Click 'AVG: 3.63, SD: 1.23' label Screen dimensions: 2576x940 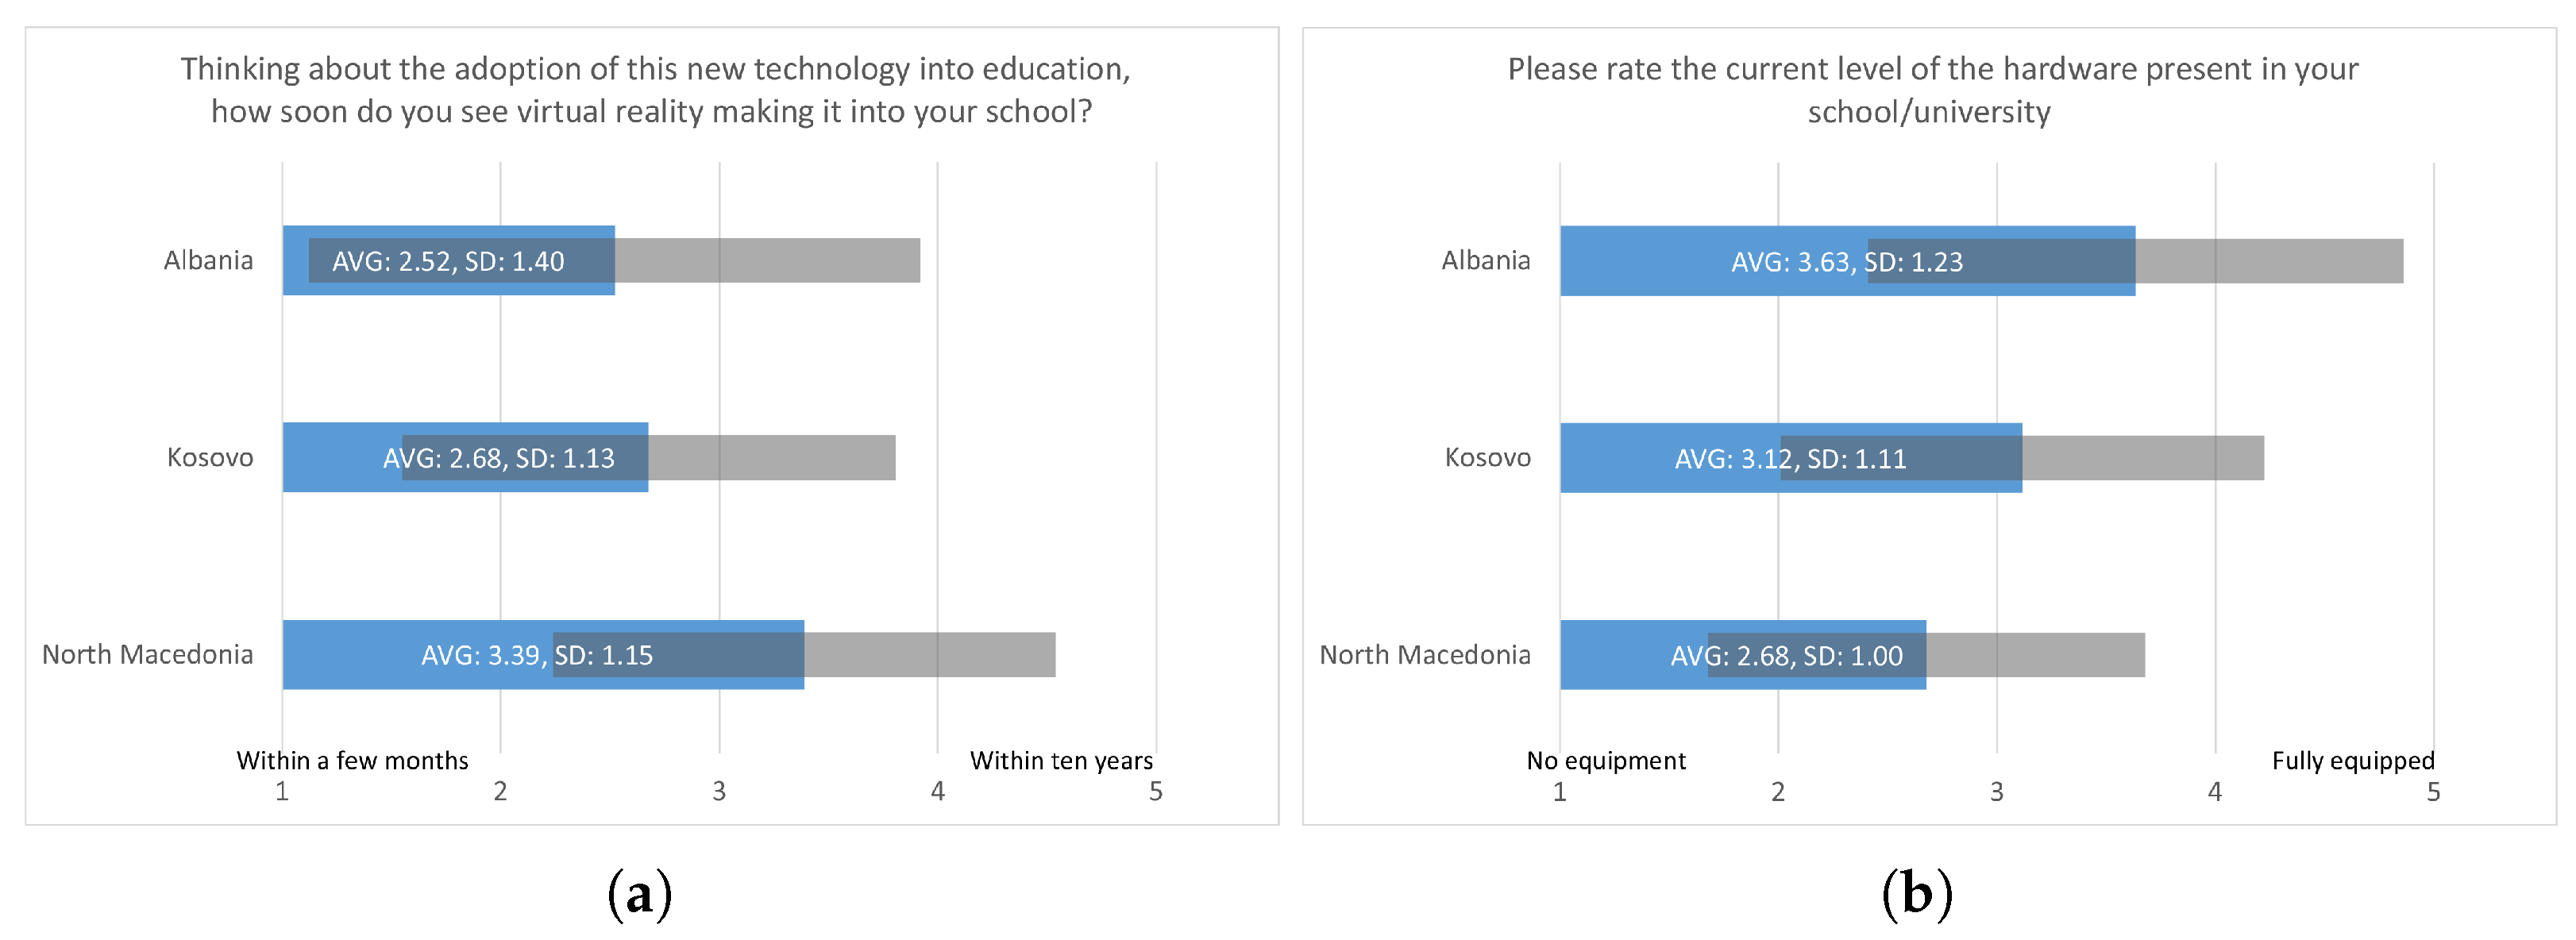point(1846,262)
